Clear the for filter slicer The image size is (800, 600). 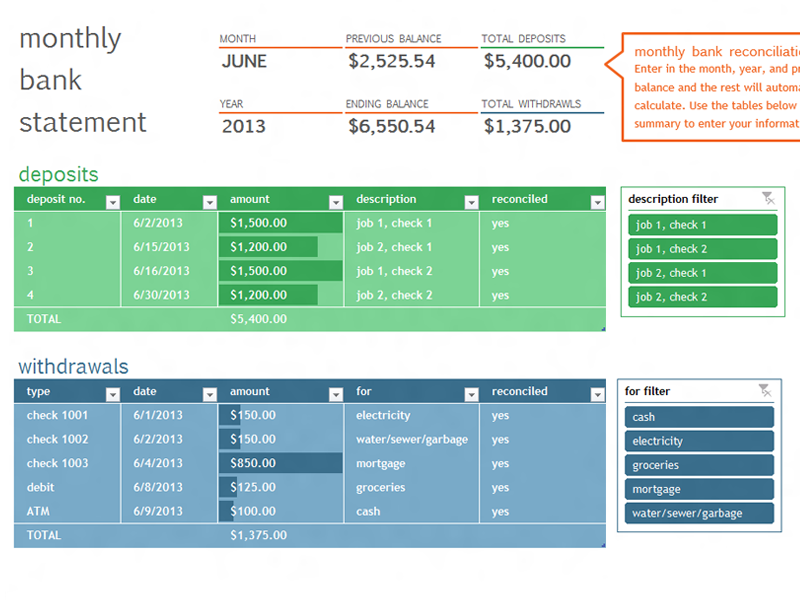(765, 390)
